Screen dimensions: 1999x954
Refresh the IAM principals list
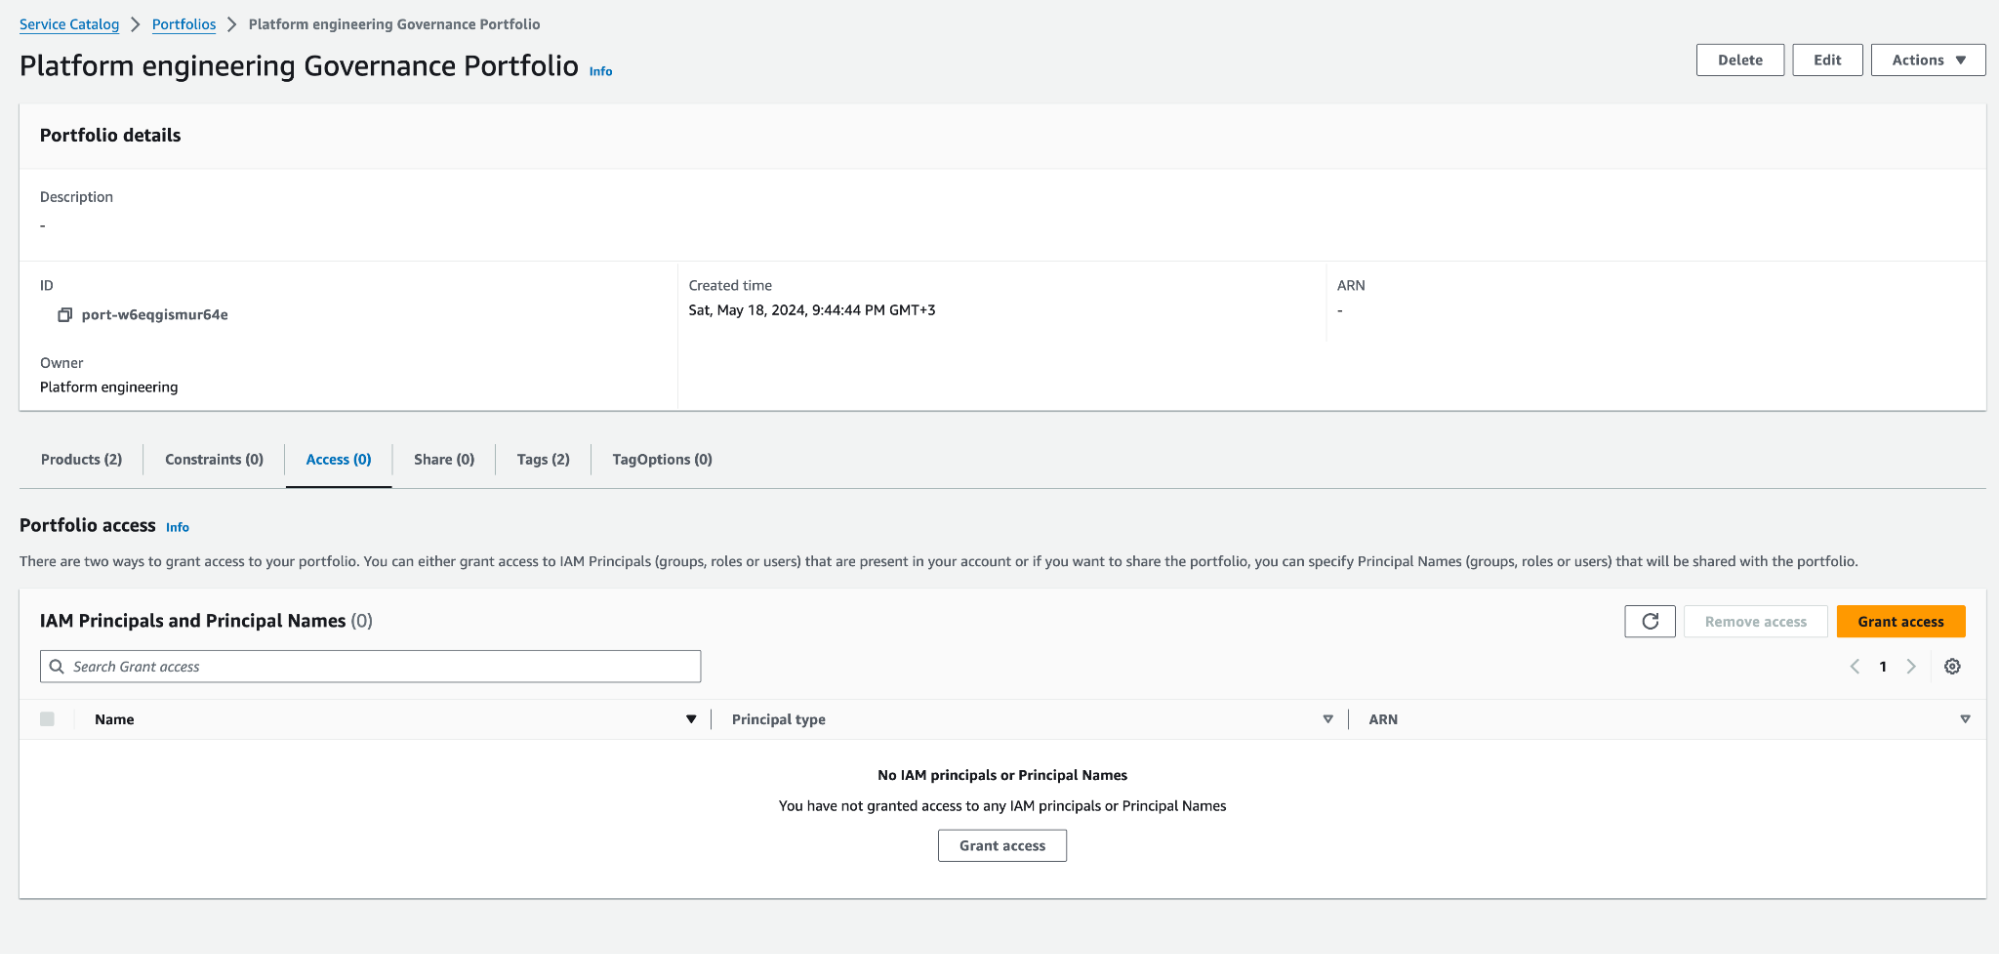click(x=1650, y=621)
